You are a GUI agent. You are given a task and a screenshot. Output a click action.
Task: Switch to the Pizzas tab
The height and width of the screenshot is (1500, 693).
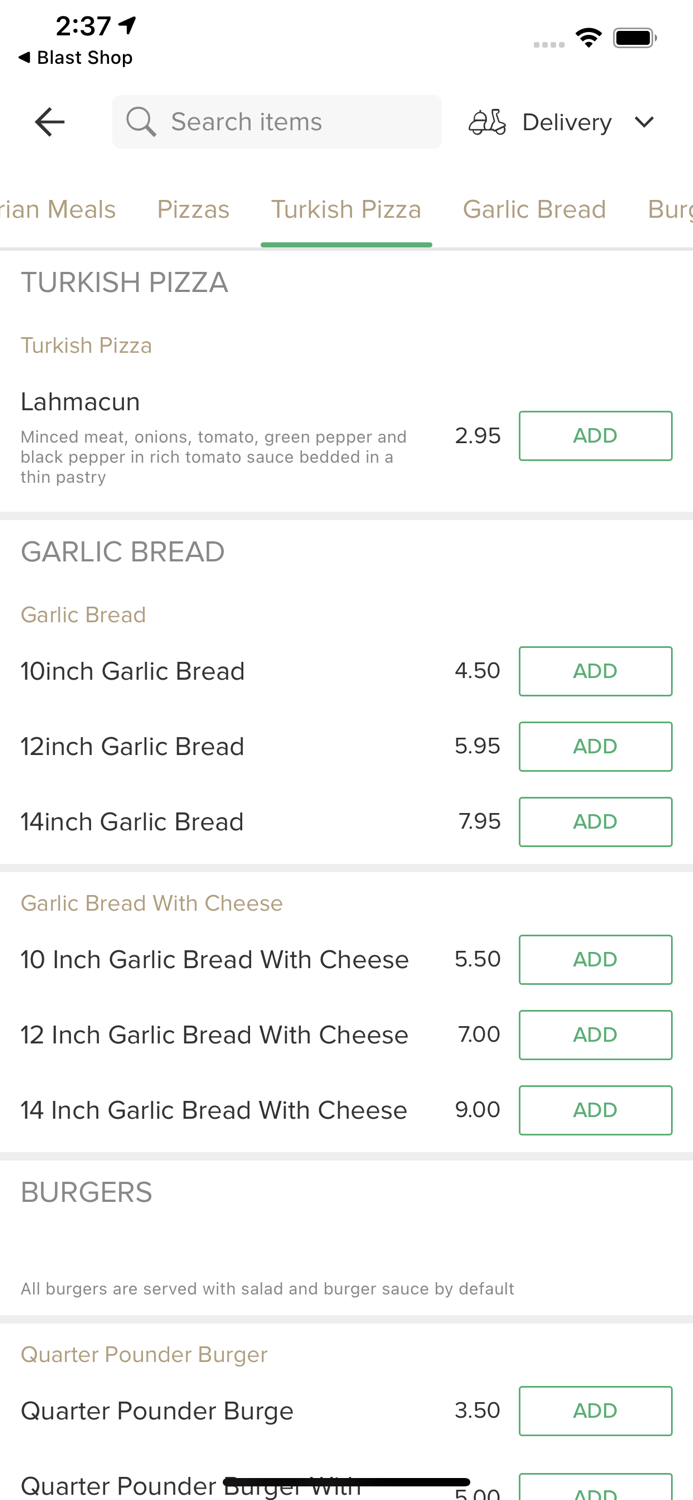(x=193, y=209)
